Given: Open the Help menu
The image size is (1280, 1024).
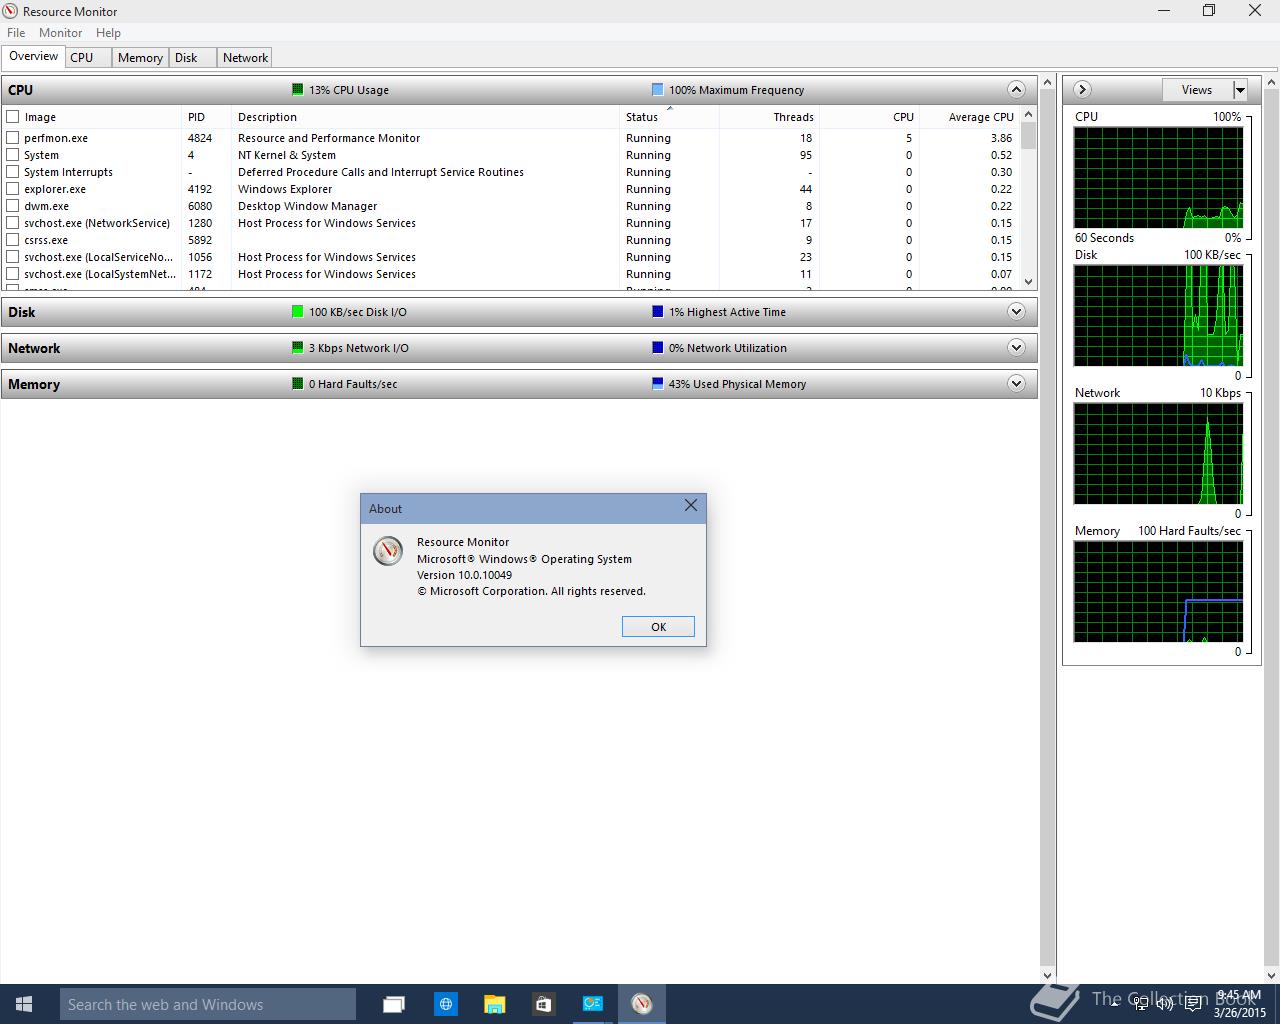Looking at the screenshot, I should [108, 32].
